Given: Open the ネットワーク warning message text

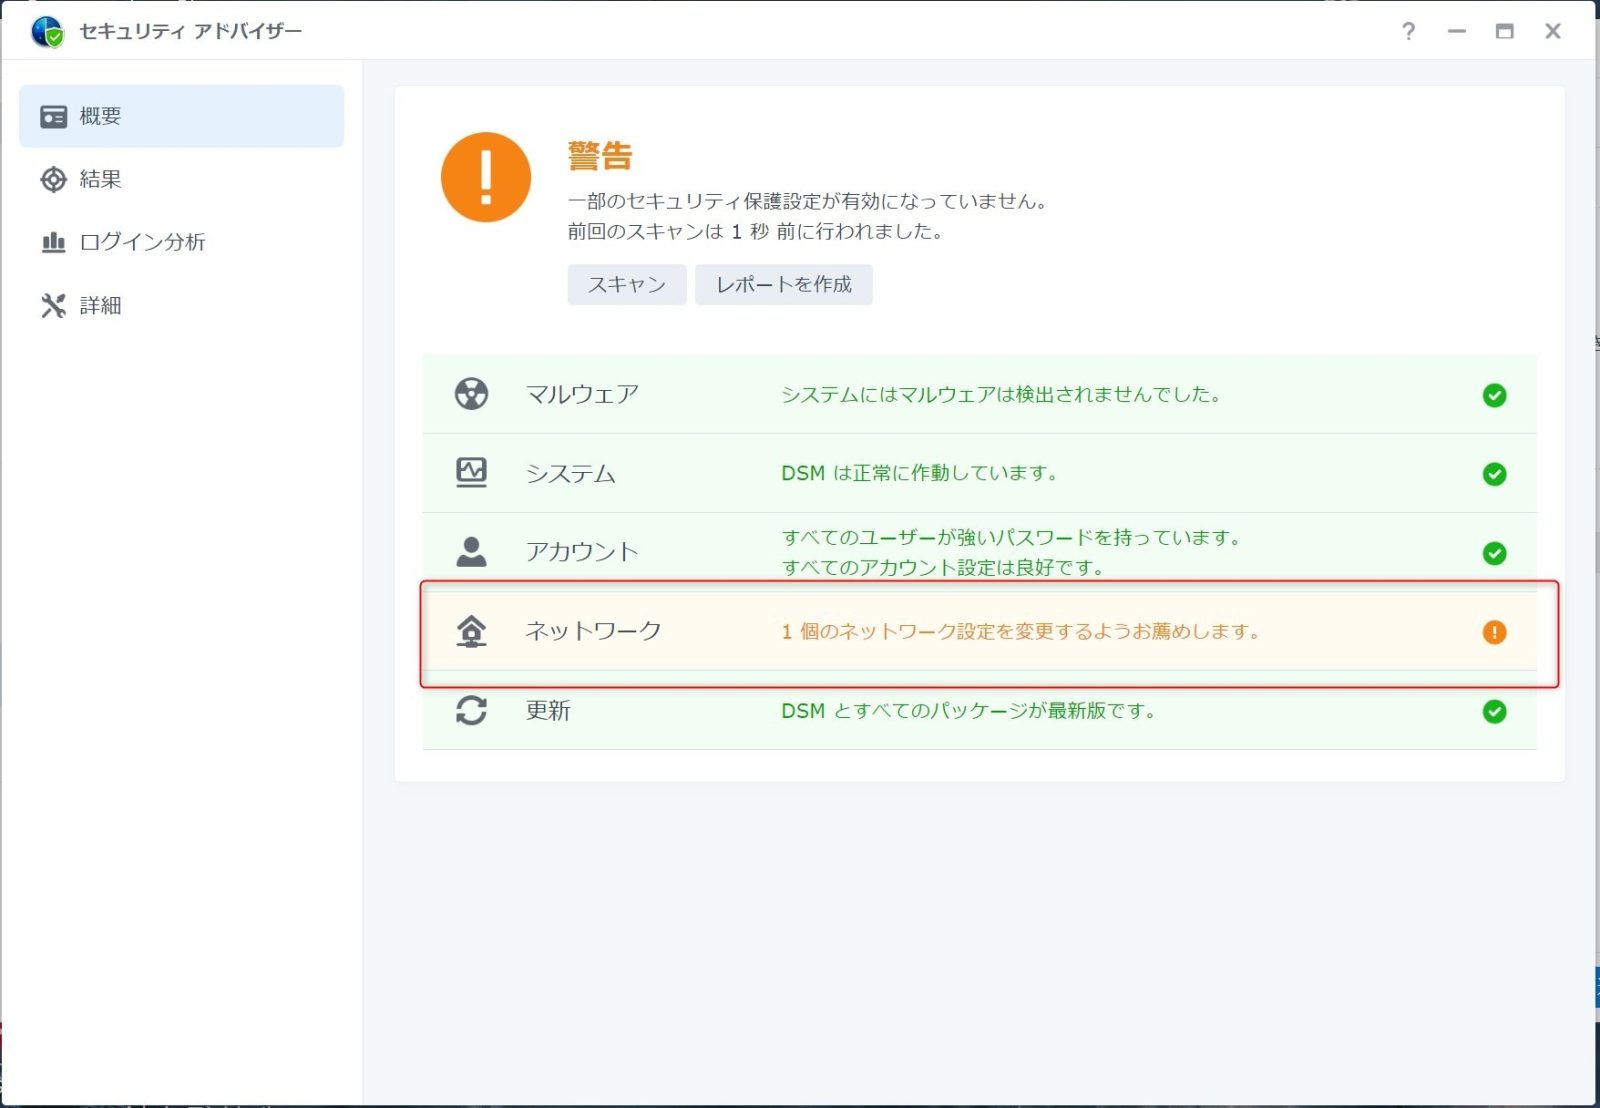Looking at the screenshot, I should [1020, 632].
